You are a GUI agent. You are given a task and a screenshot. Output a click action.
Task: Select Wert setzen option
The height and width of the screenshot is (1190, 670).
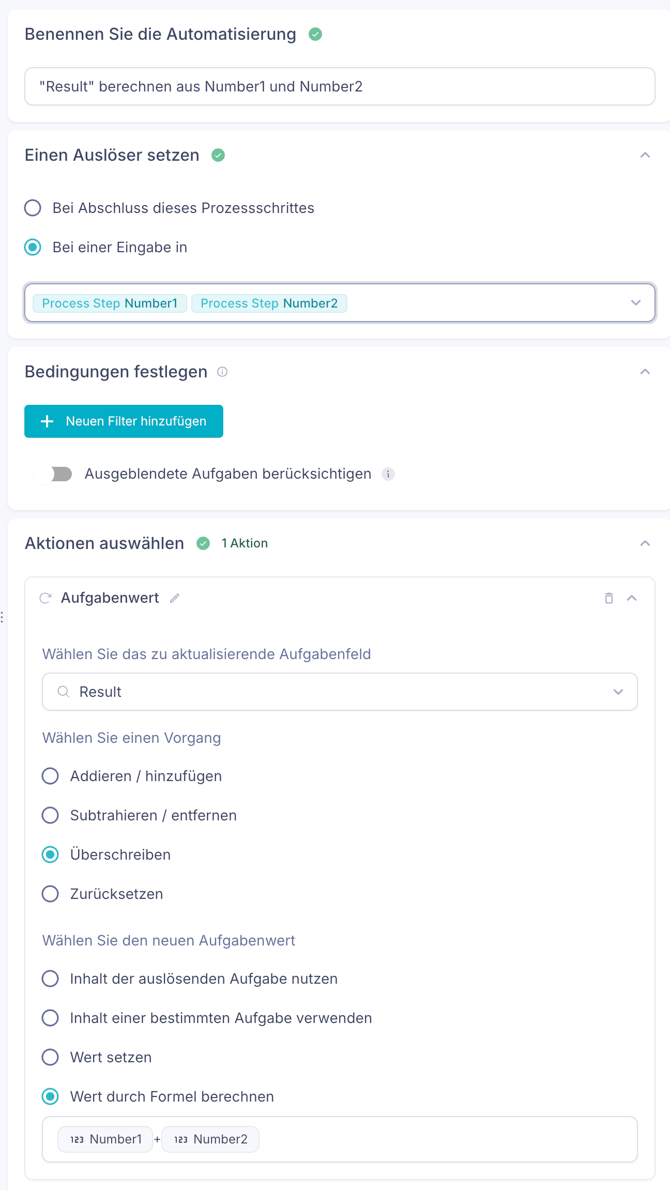pyautogui.click(x=50, y=1057)
